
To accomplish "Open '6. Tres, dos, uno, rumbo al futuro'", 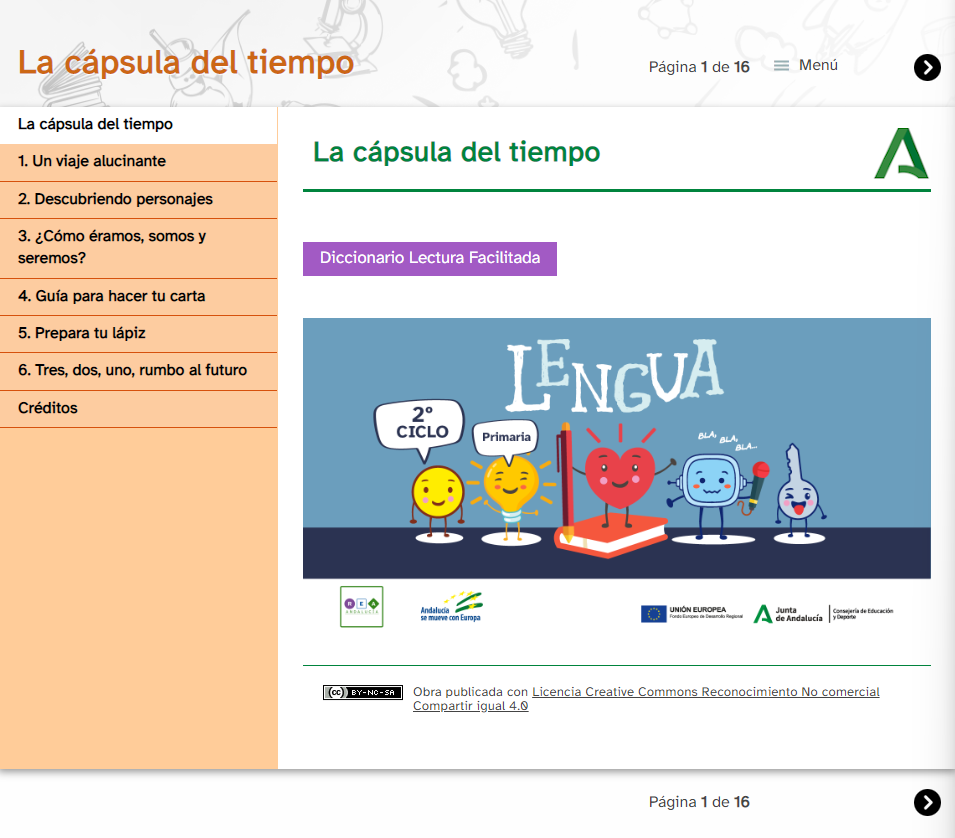I will click(139, 371).
